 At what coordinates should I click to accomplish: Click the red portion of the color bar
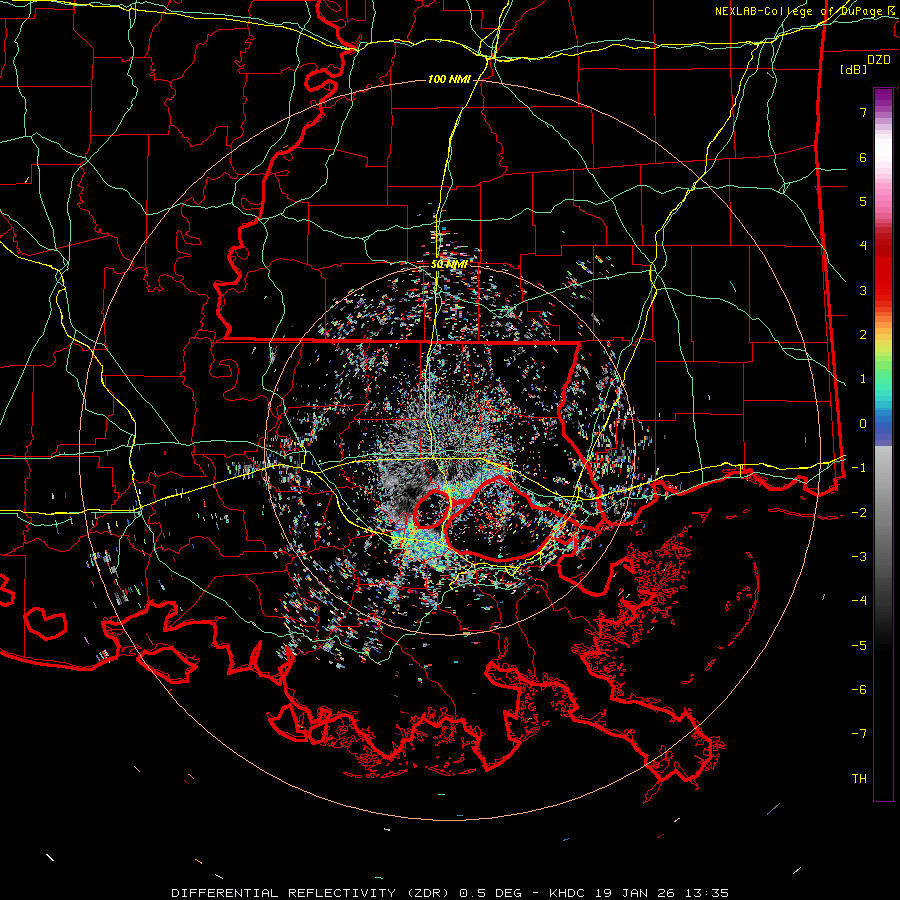pyautogui.click(x=883, y=270)
